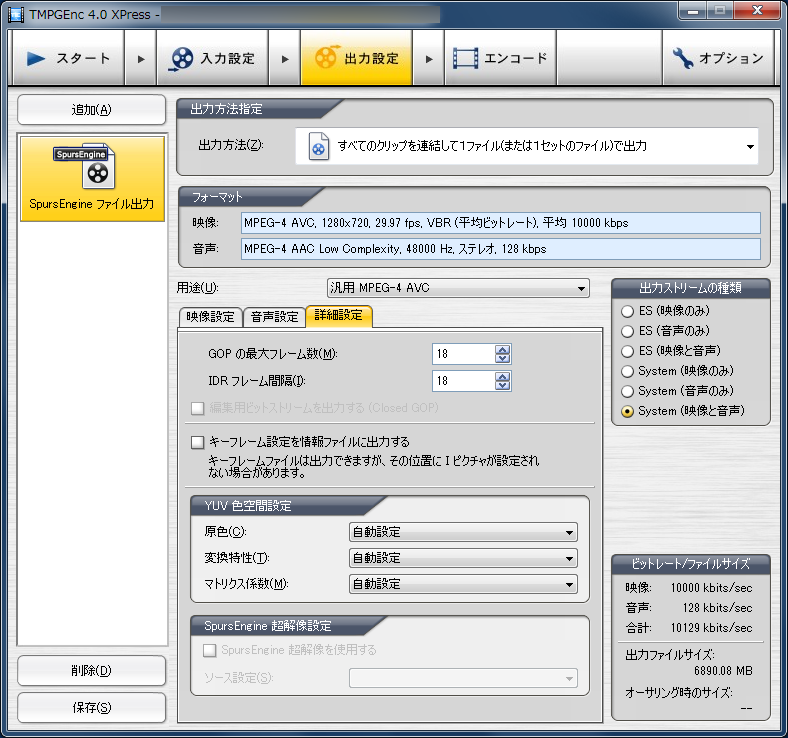
Task: Open the 変換特性(T) dropdown
Action: pyautogui.click(x=463, y=558)
